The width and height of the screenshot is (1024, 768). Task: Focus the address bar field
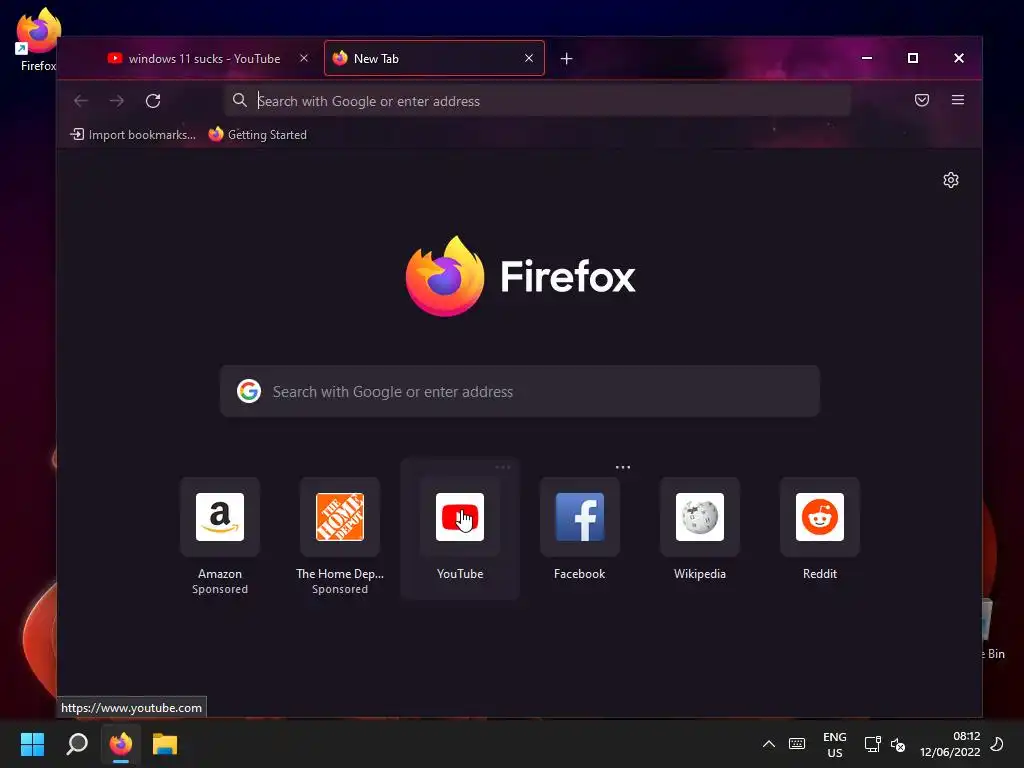(537, 101)
